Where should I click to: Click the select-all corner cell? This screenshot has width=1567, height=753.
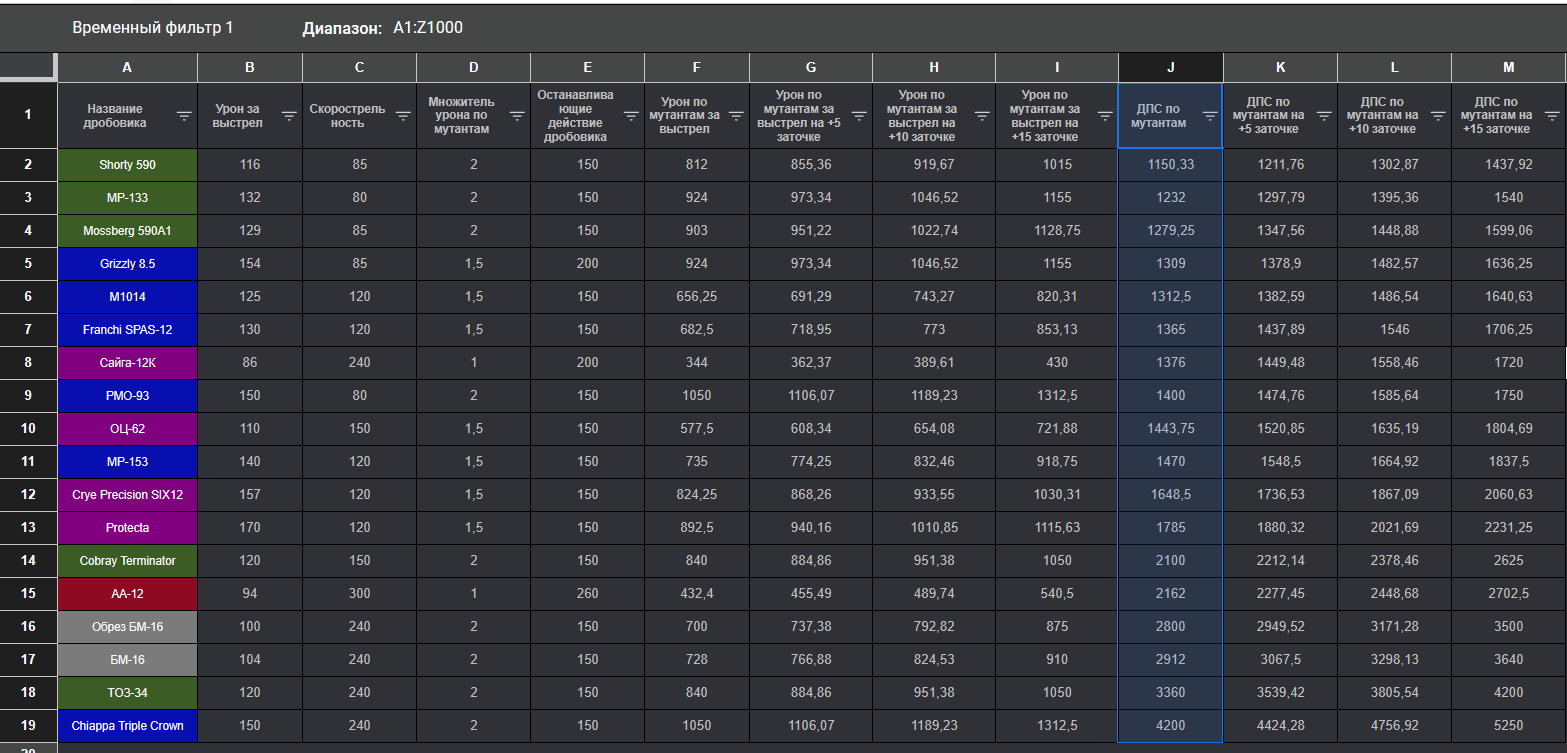pyautogui.click(x=28, y=68)
